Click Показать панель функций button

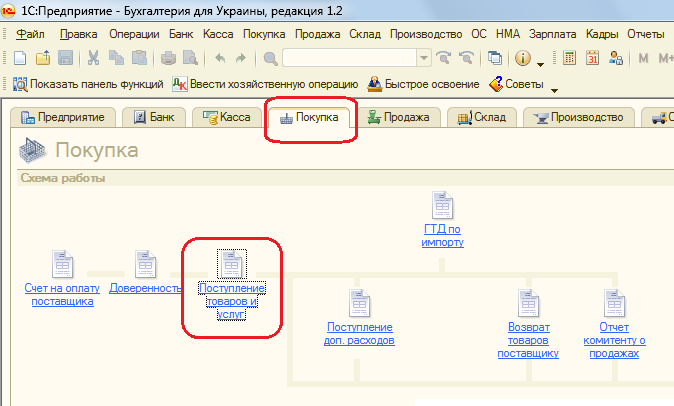tap(88, 84)
